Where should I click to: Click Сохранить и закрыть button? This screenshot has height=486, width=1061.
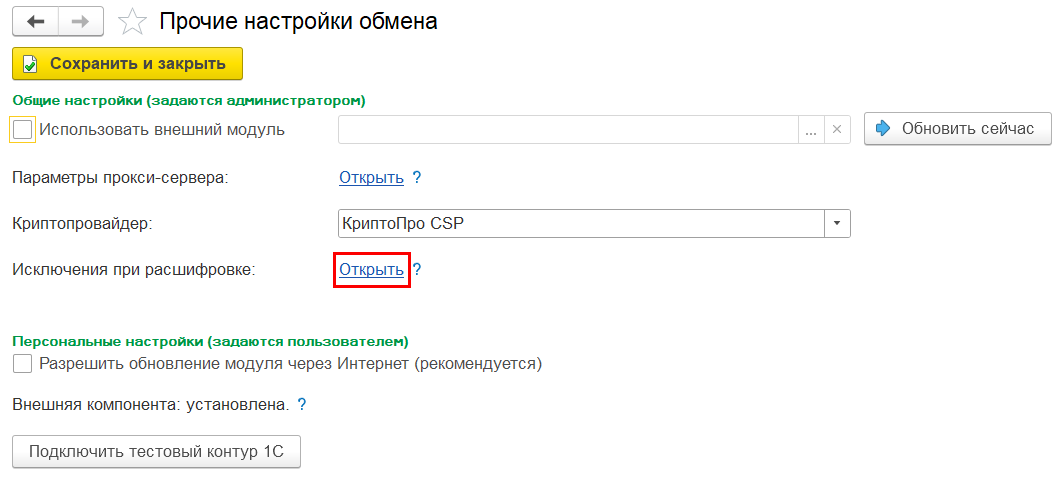(x=127, y=64)
